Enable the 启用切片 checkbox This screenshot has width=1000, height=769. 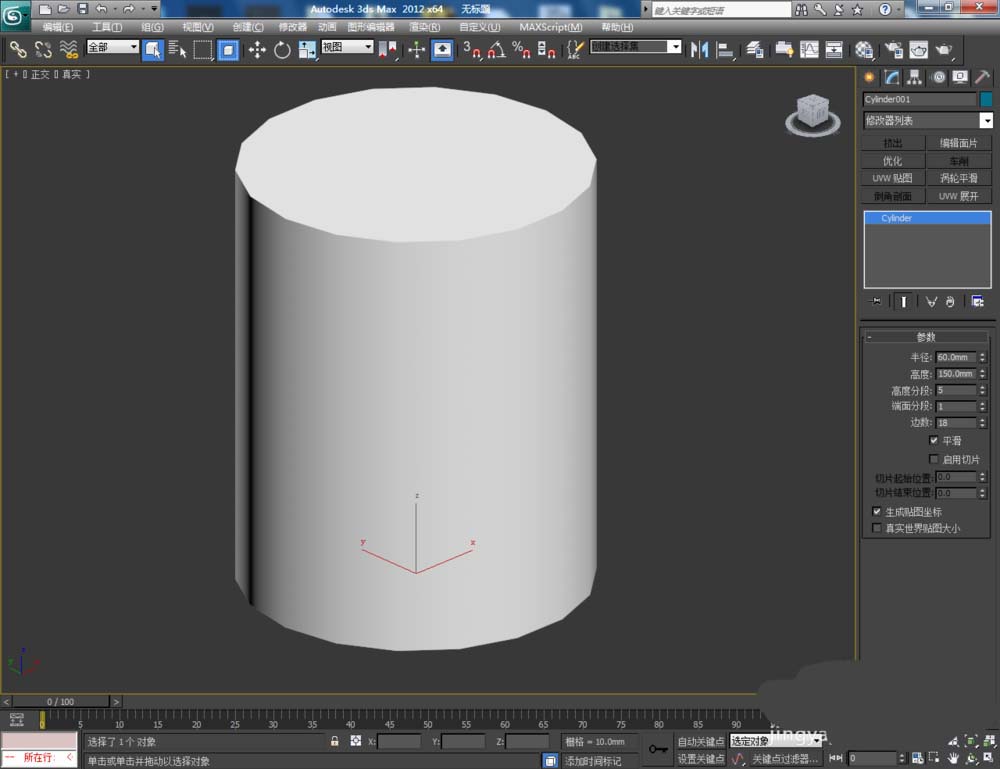point(934,459)
